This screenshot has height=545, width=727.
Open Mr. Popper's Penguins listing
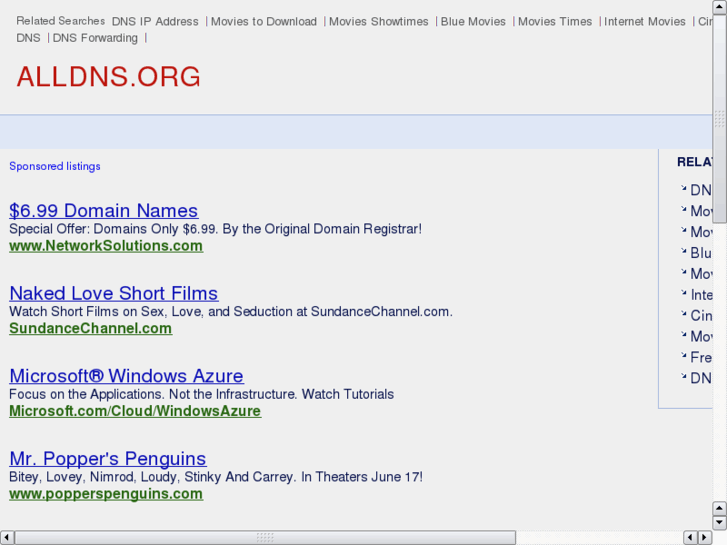(108, 458)
